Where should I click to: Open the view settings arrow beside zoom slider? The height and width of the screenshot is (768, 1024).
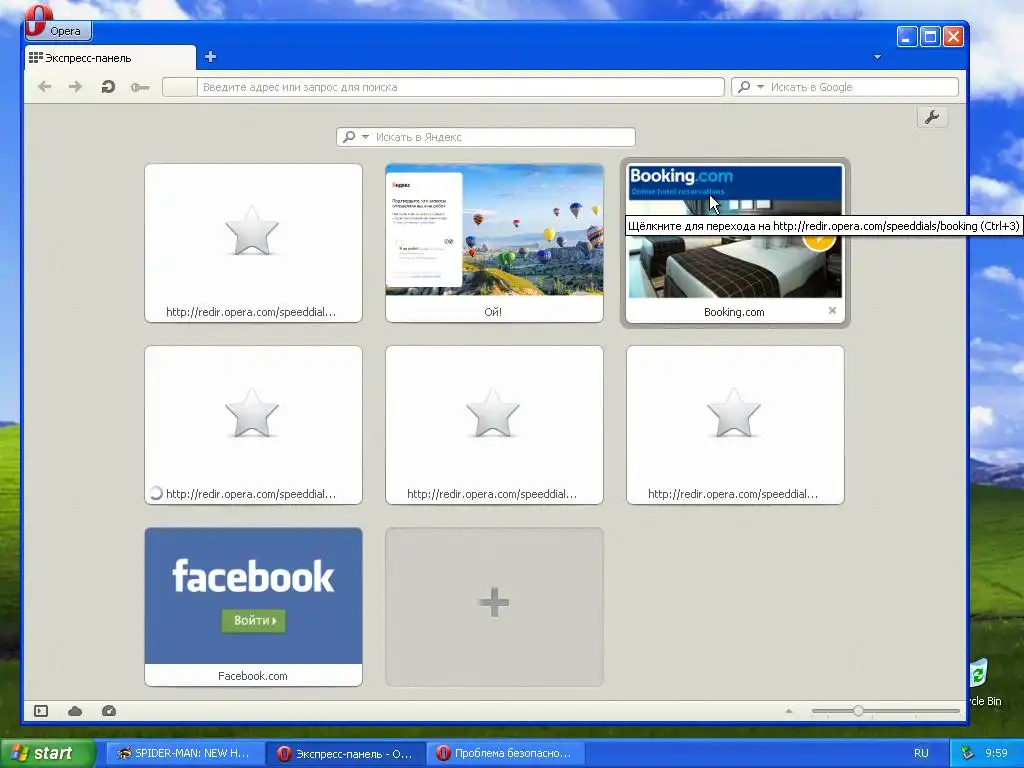789,711
